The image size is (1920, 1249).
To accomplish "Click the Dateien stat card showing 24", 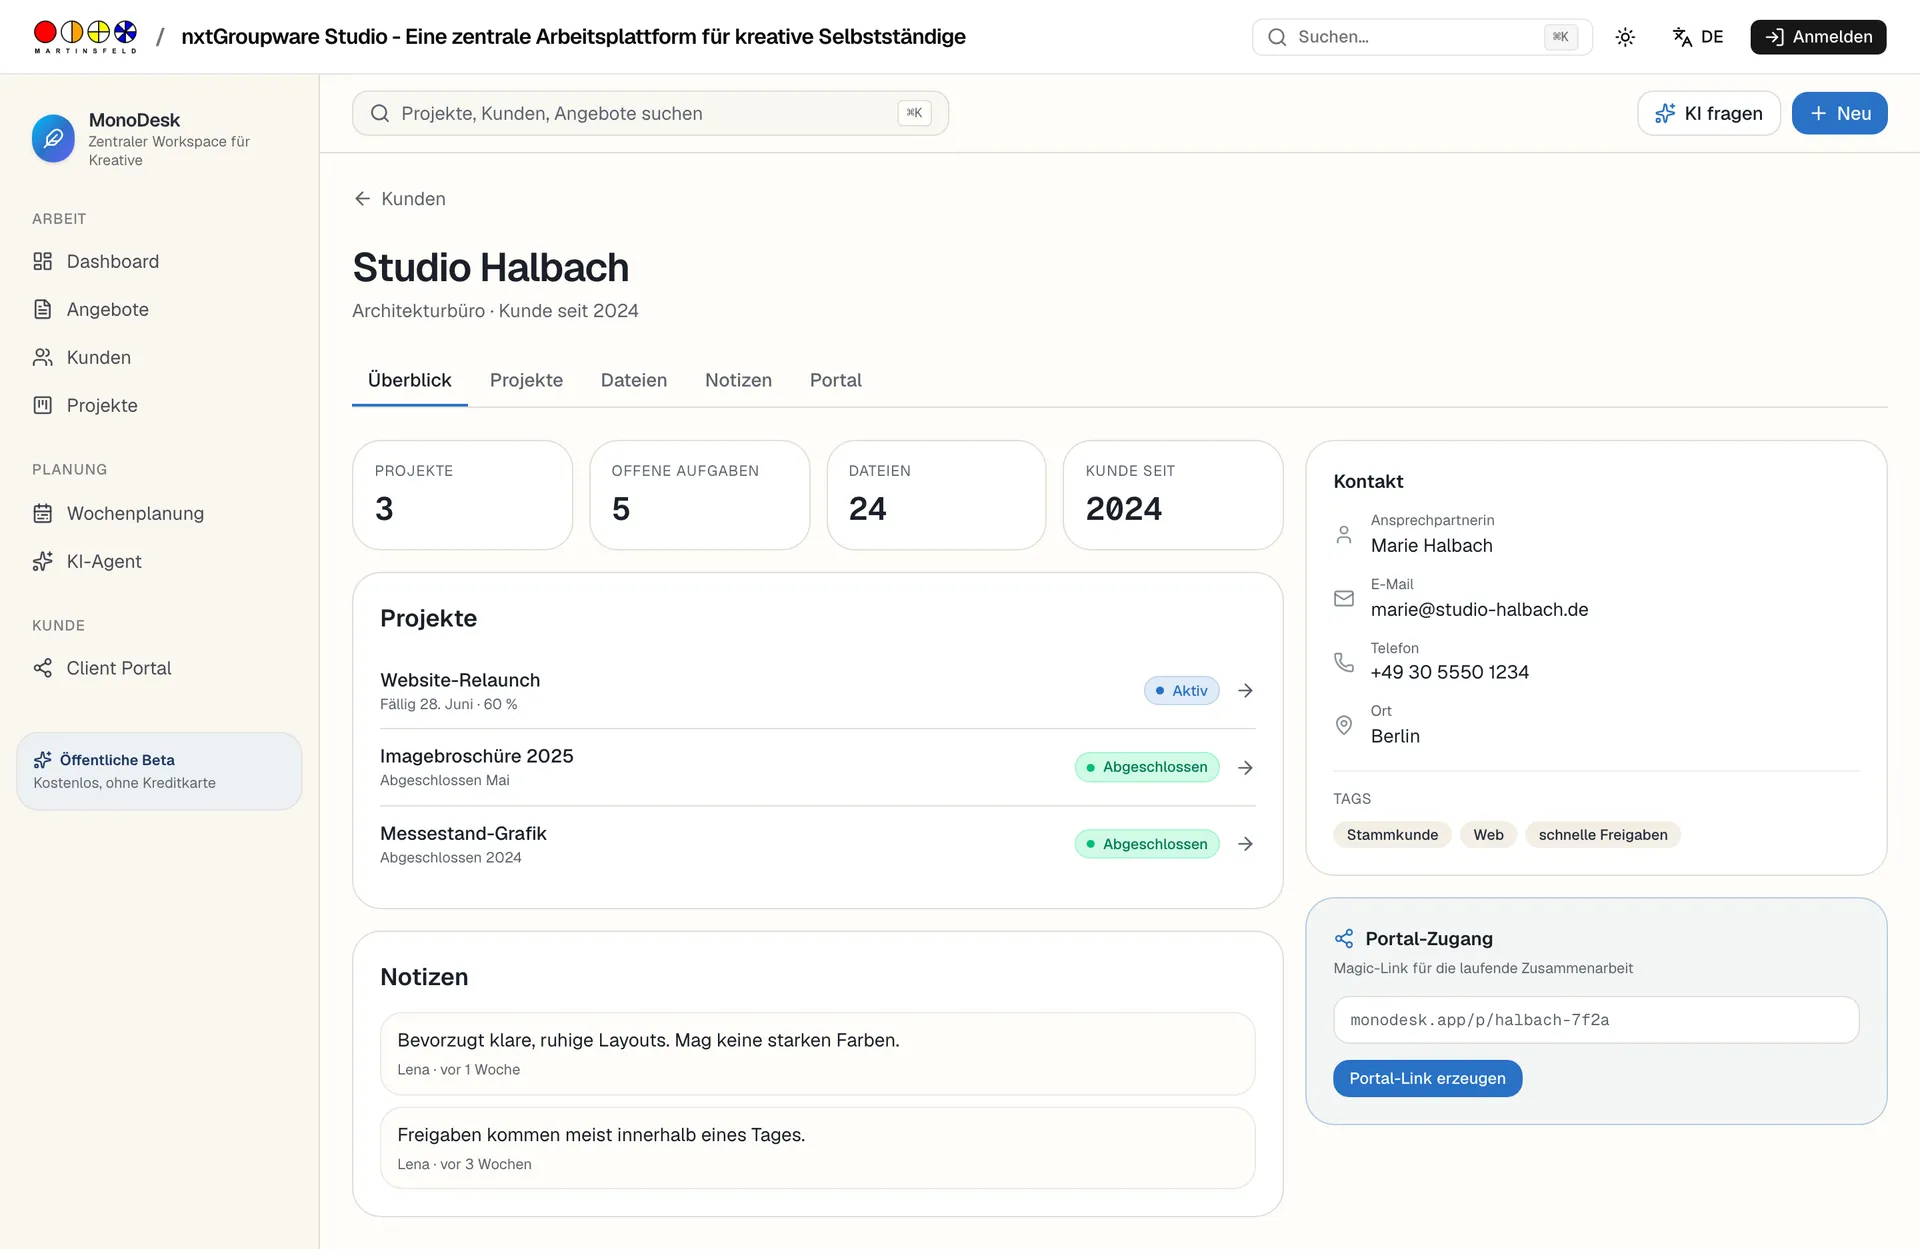I will click(936, 495).
